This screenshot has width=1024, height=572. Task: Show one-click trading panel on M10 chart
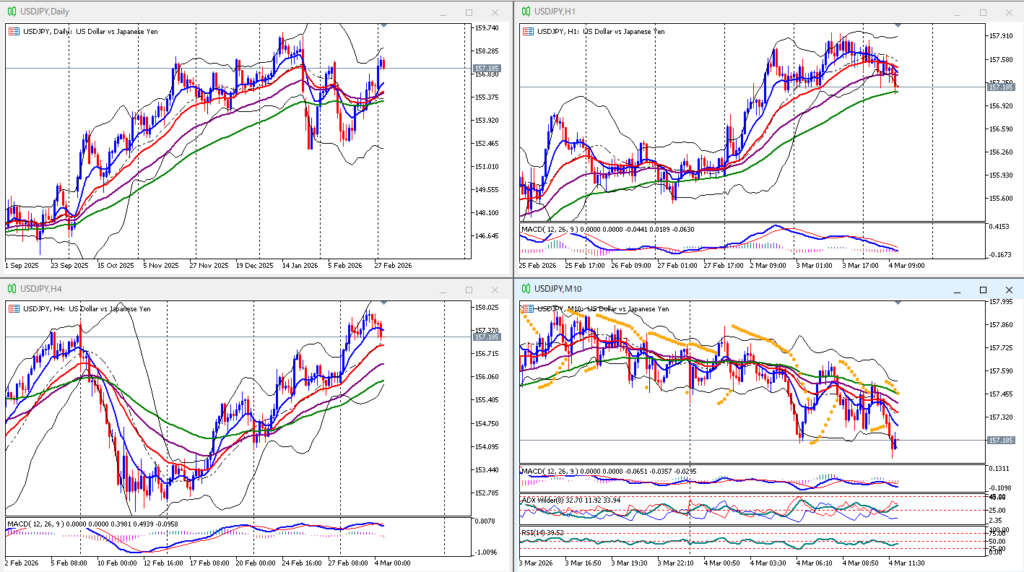526,308
